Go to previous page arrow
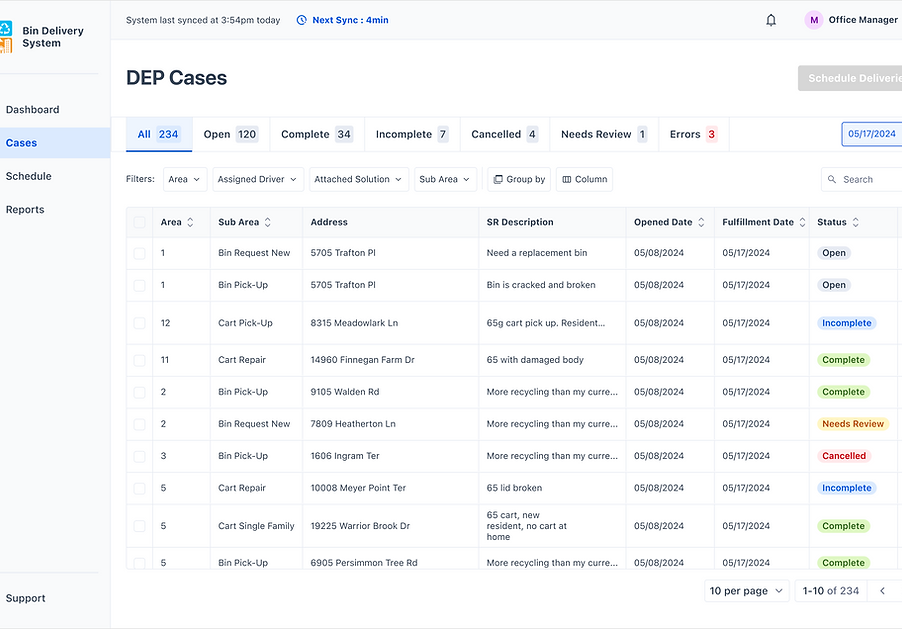 click(x=882, y=591)
